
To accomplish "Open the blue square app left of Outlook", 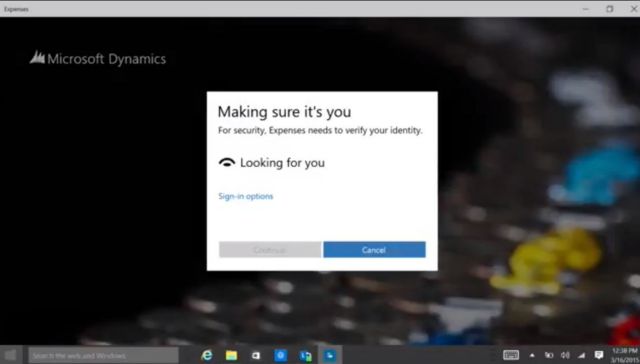I will [x=280, y=355].
